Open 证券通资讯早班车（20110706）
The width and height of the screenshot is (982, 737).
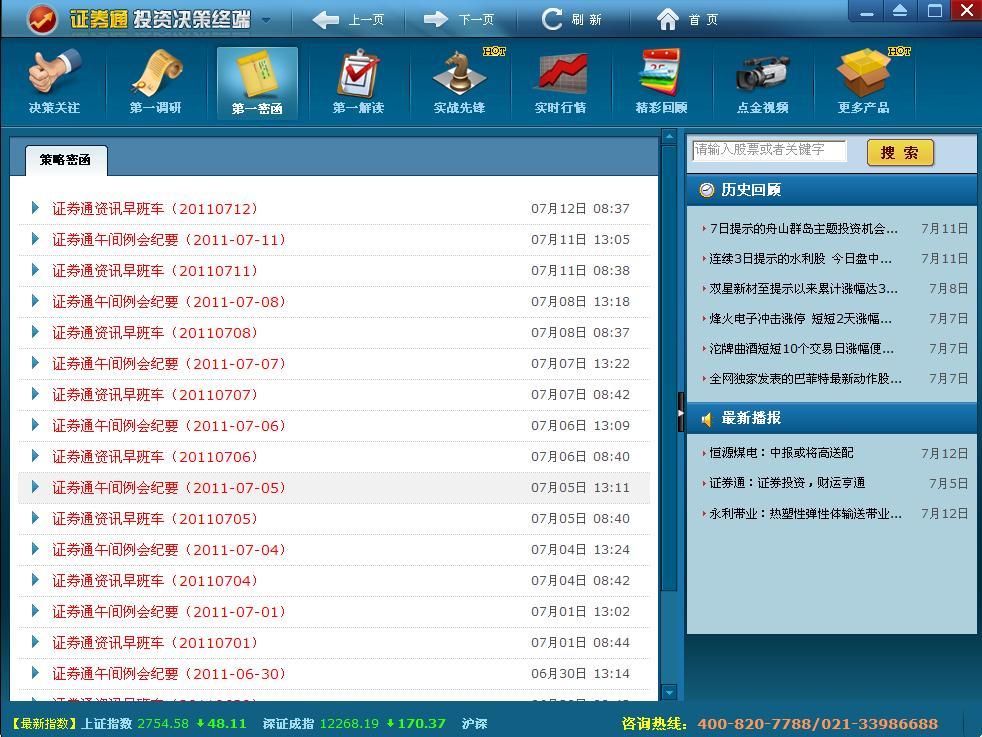coord(155,456)
